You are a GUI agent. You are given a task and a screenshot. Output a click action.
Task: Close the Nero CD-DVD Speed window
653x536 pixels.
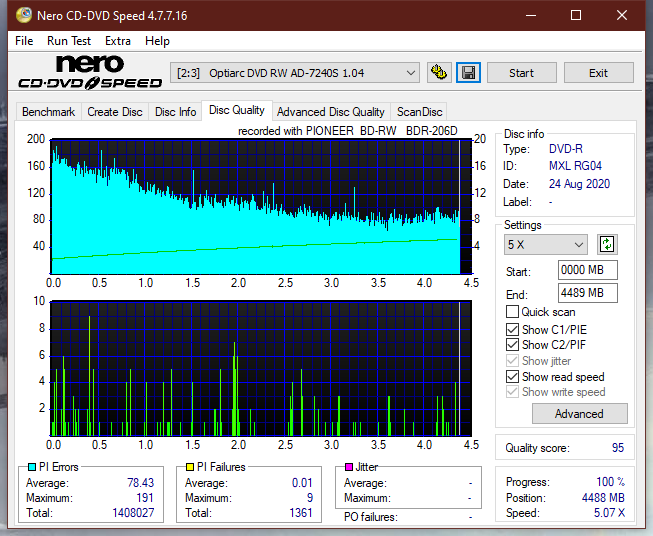point(622,15)
